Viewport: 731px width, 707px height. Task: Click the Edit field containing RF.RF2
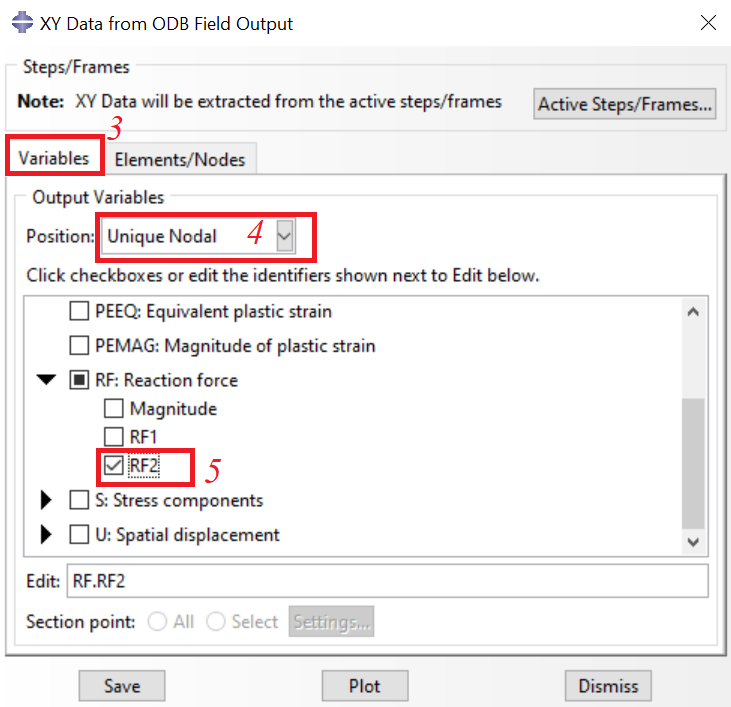[387, 581]
